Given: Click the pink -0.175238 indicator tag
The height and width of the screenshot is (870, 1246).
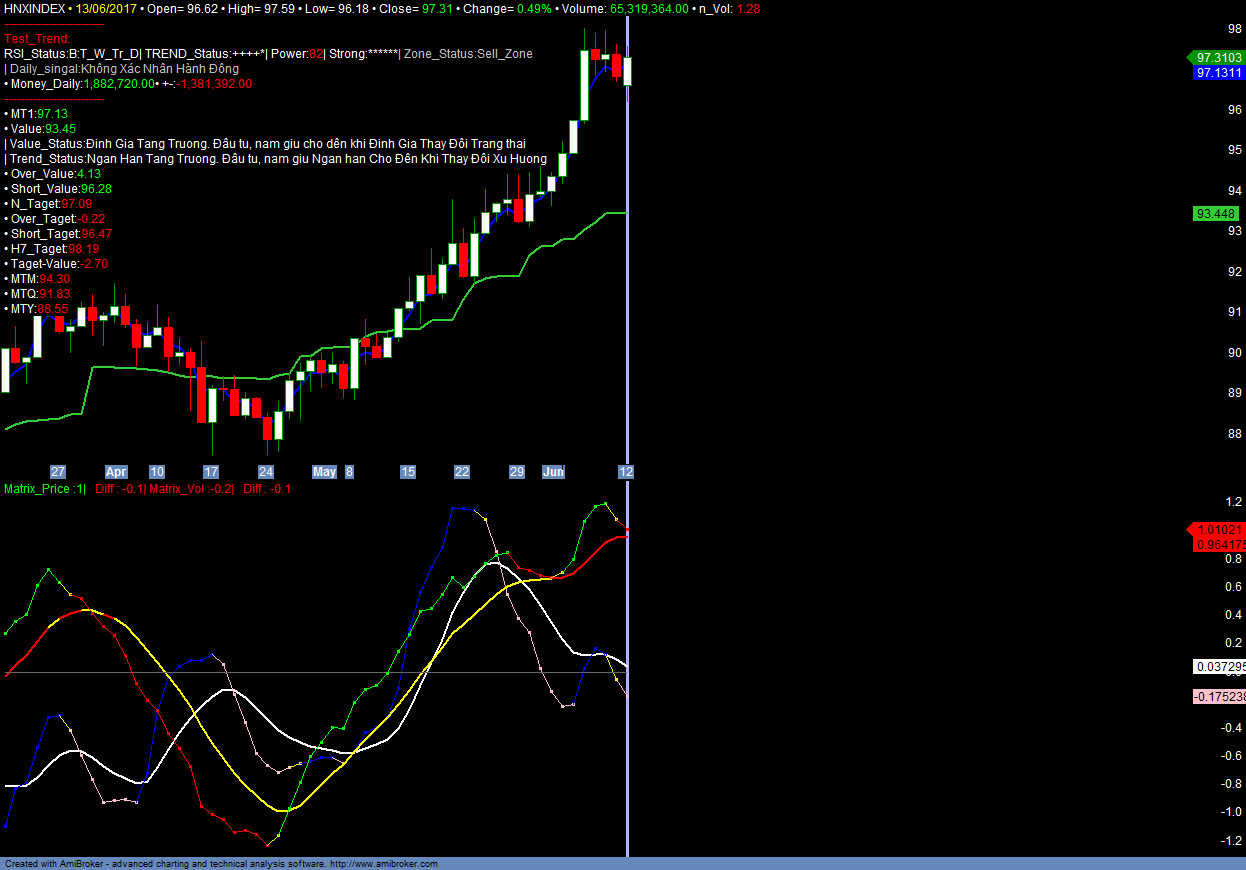Looking at the screenshot, I should [1219, 697].
